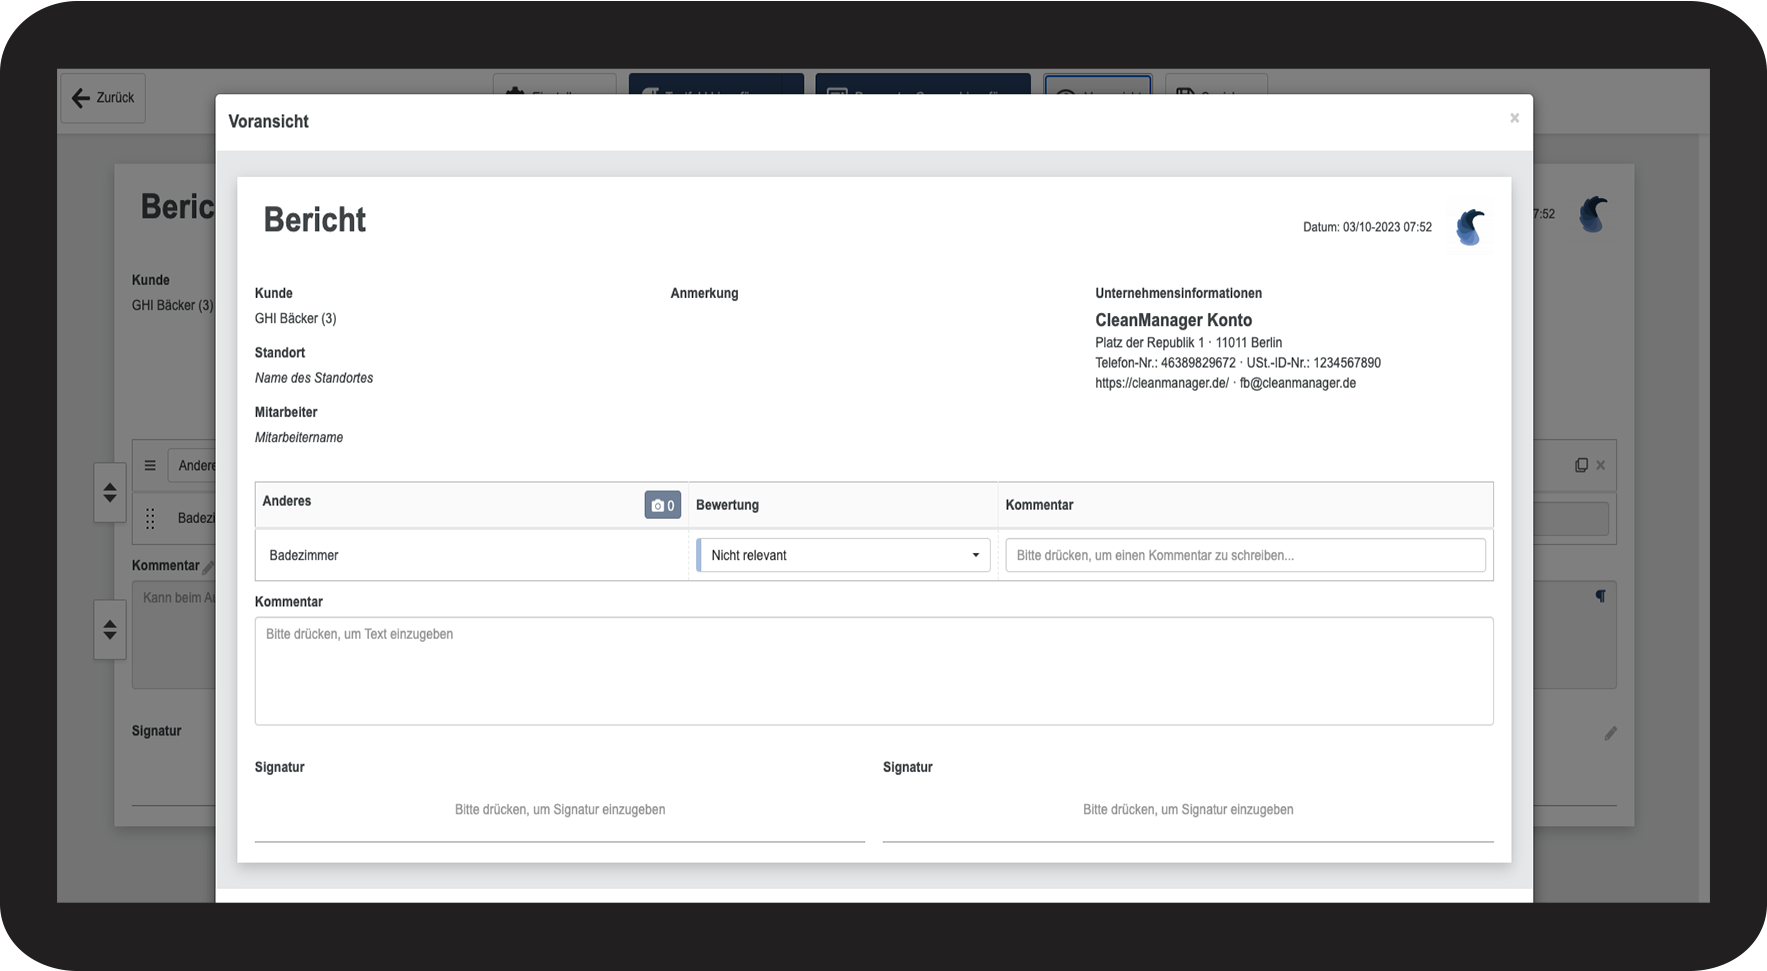Click the Badezimmer row label in the preview
Screen dimensions: 1767x971
304,555
